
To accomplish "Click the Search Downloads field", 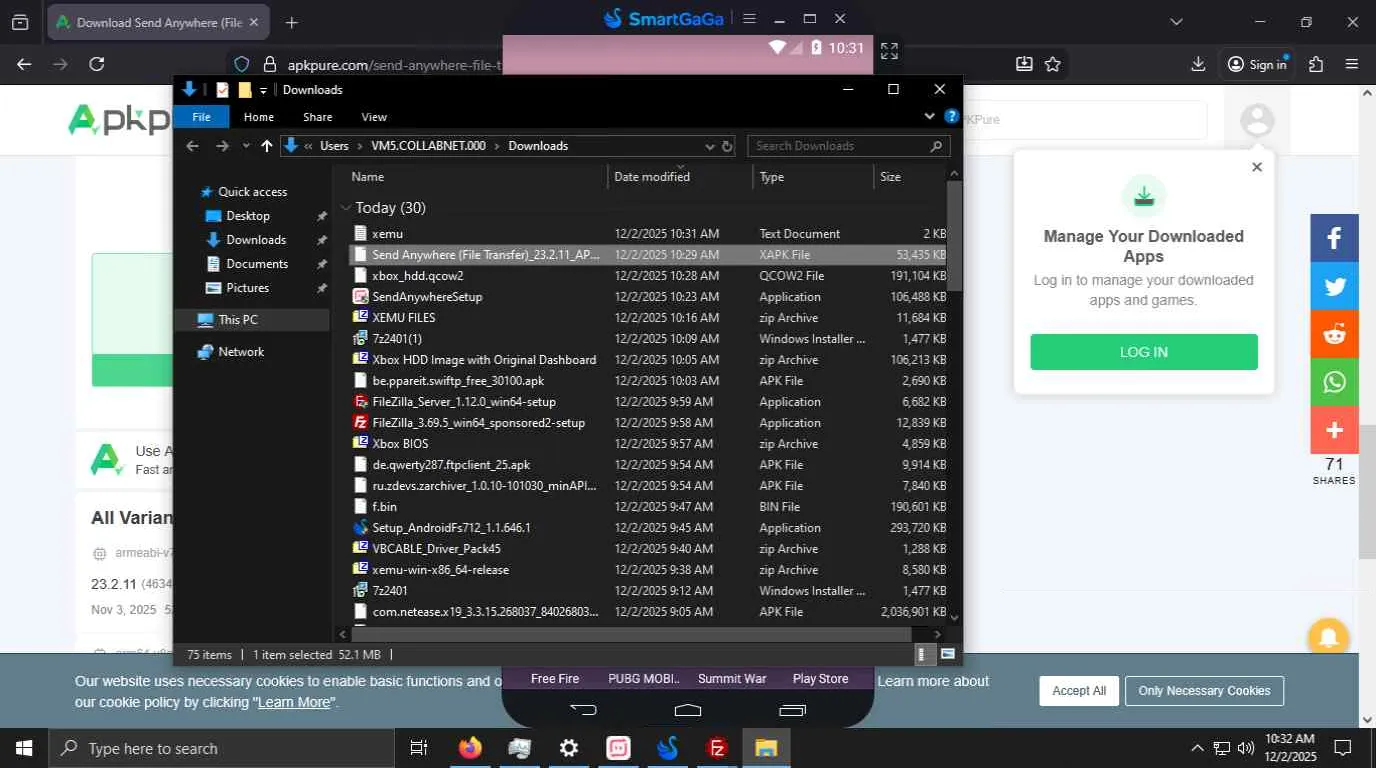I will click(x=848, y=146).
